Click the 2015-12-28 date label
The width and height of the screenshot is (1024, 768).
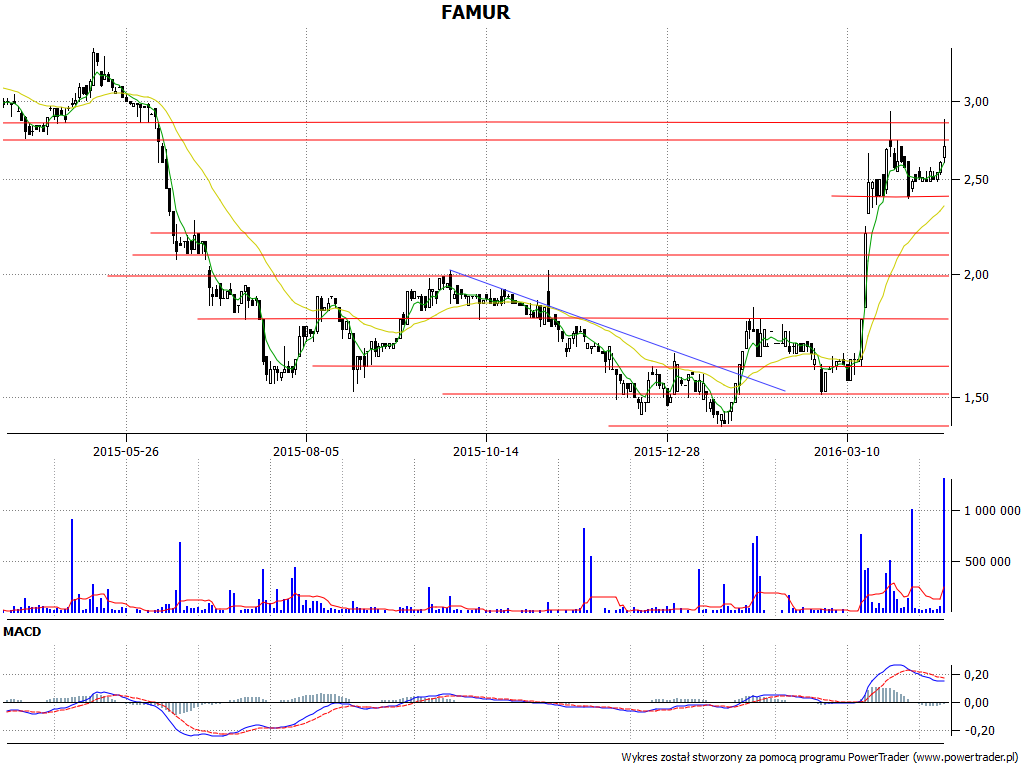667,451
